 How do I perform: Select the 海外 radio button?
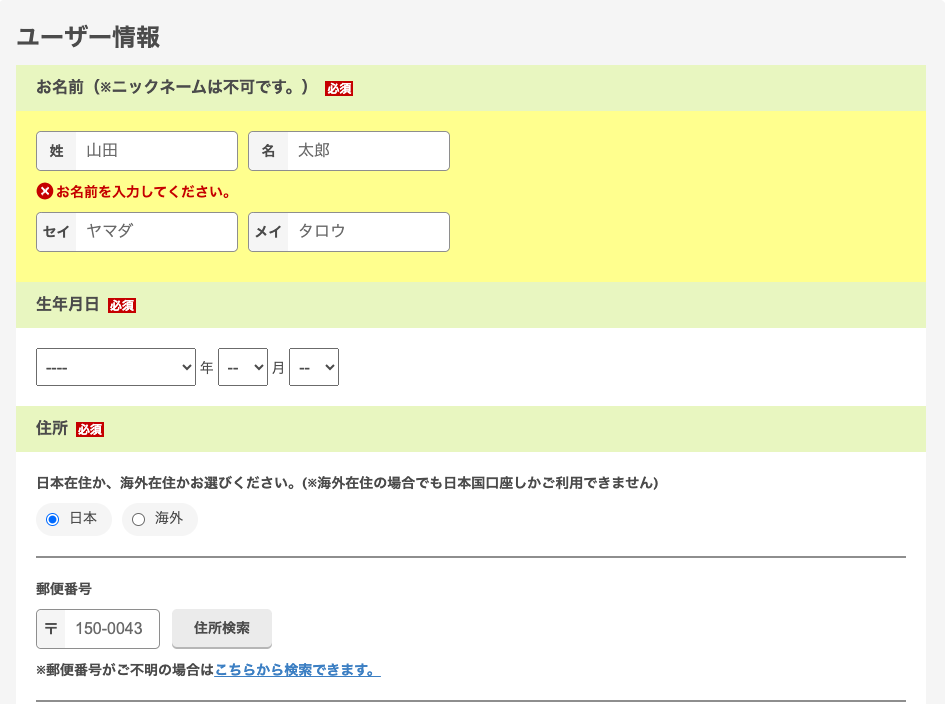click(139, 519)
